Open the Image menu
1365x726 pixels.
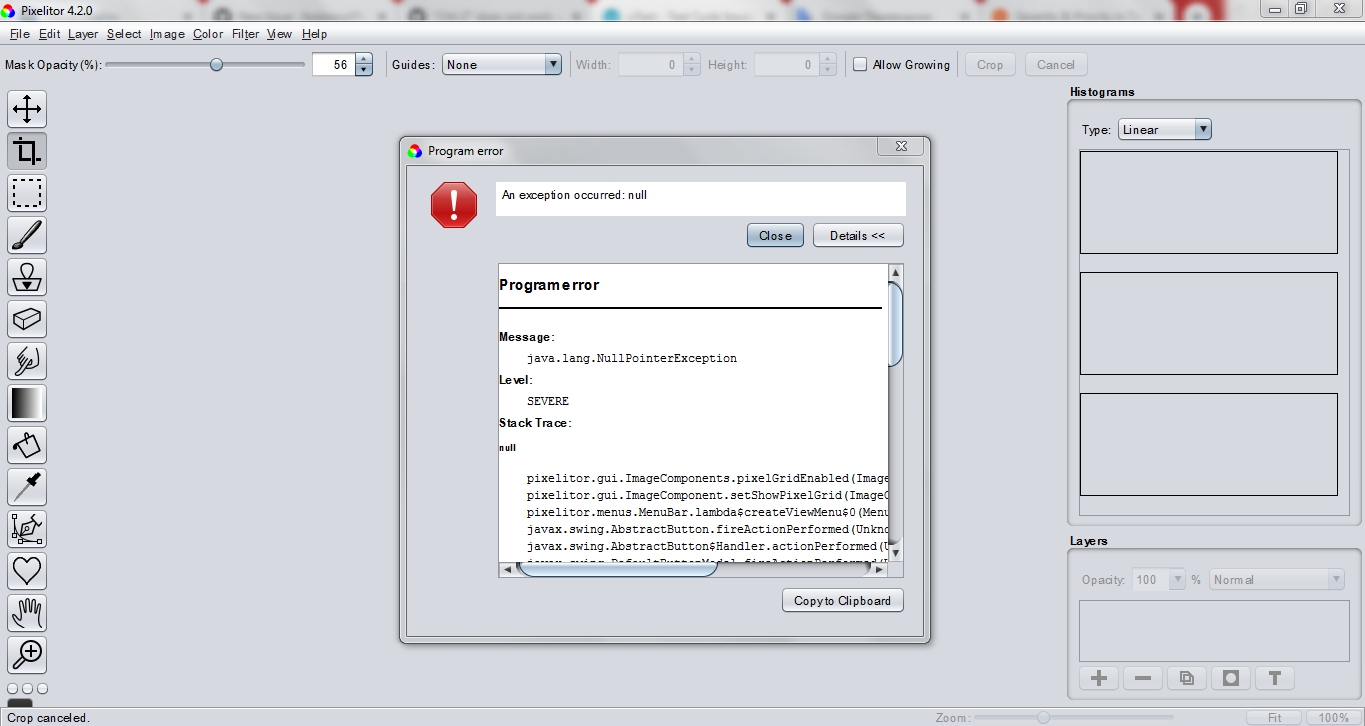[x=167, y=34]
